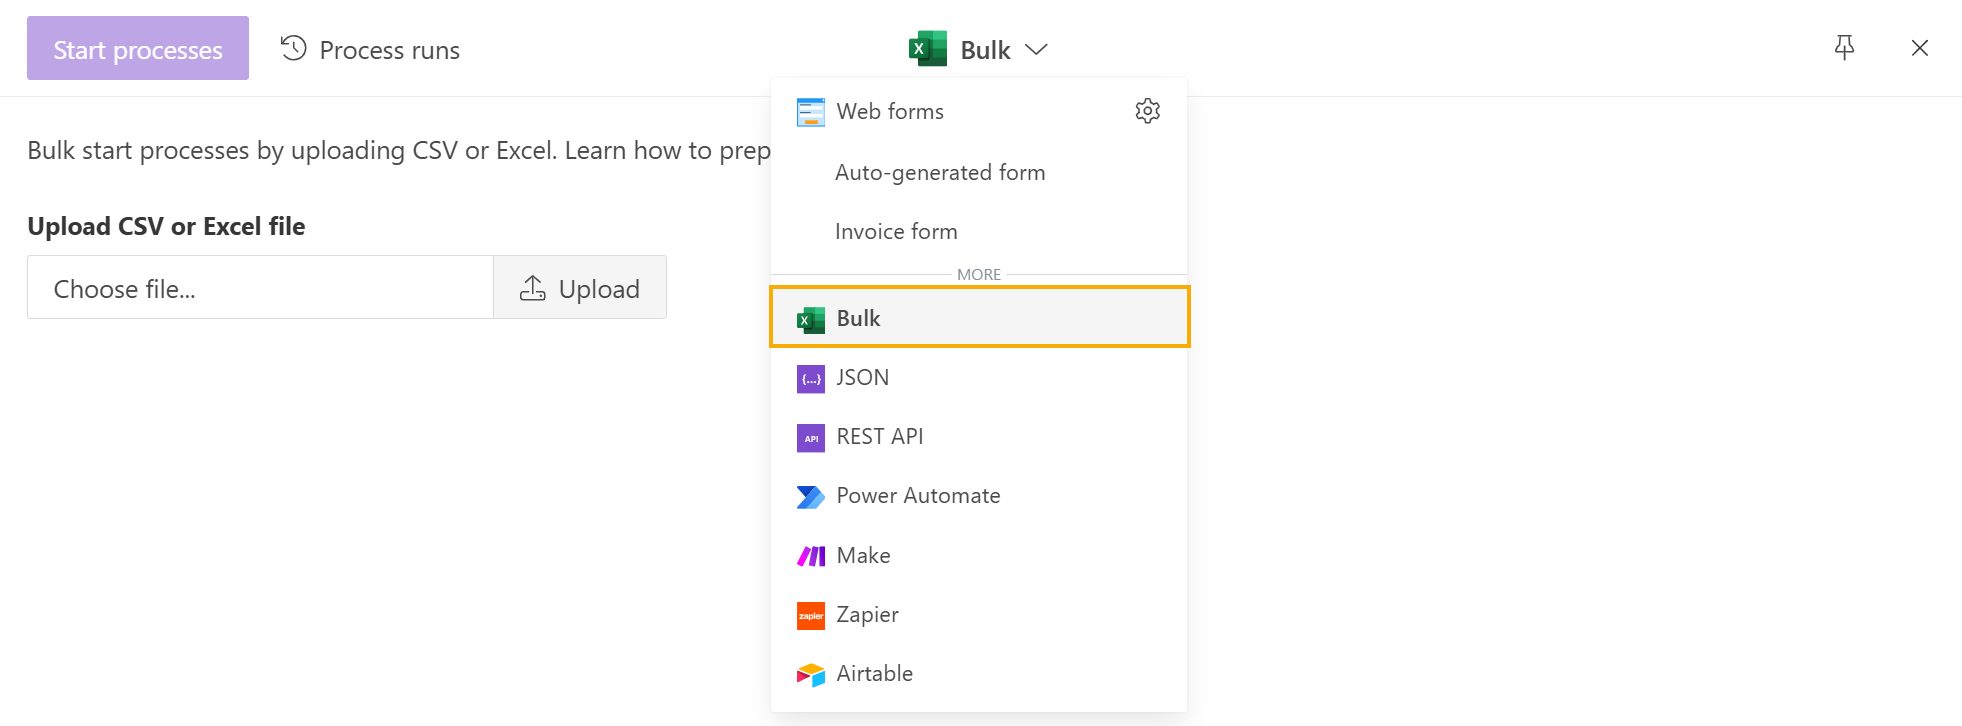Click the JSON braces icon
Viewport: 1962px width, 726px height.
pyautogui.click(x=811, y=379)
